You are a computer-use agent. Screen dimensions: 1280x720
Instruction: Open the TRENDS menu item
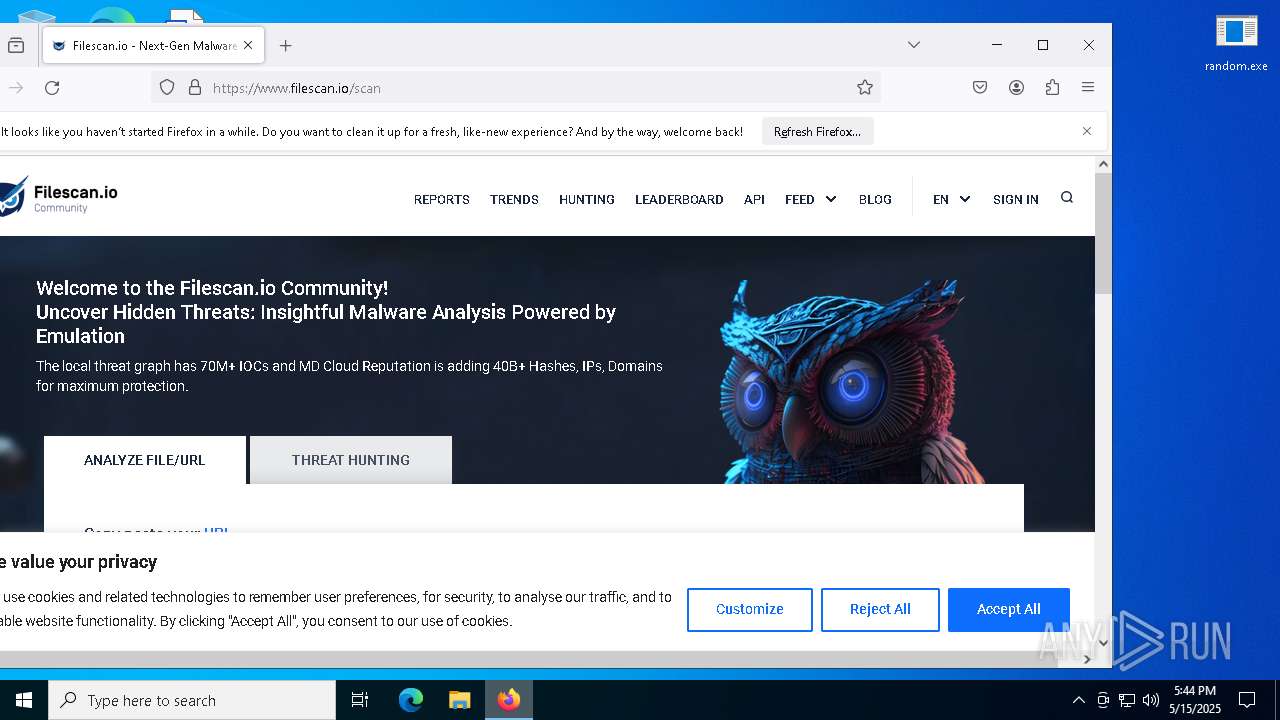[x=514, y=199]
